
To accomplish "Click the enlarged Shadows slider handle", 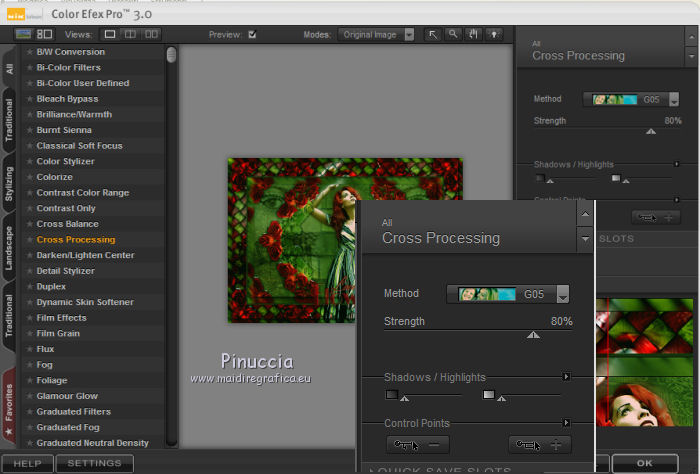I will click(404, 399).
